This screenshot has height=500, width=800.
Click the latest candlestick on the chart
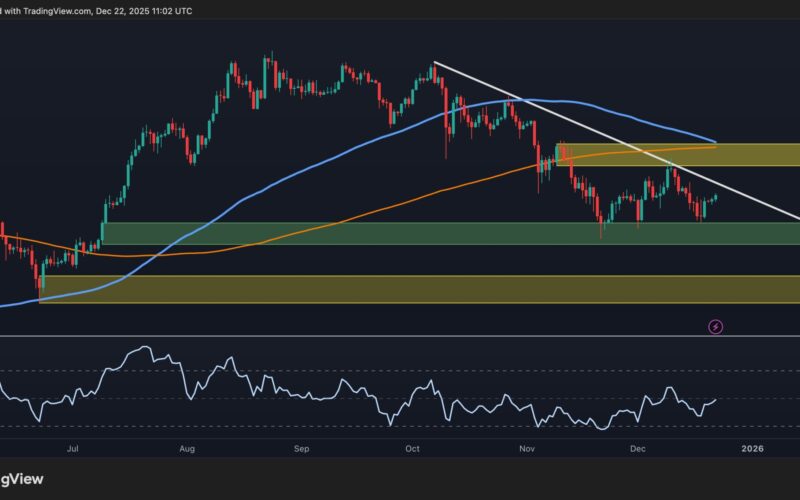click(x=716, y=196)
